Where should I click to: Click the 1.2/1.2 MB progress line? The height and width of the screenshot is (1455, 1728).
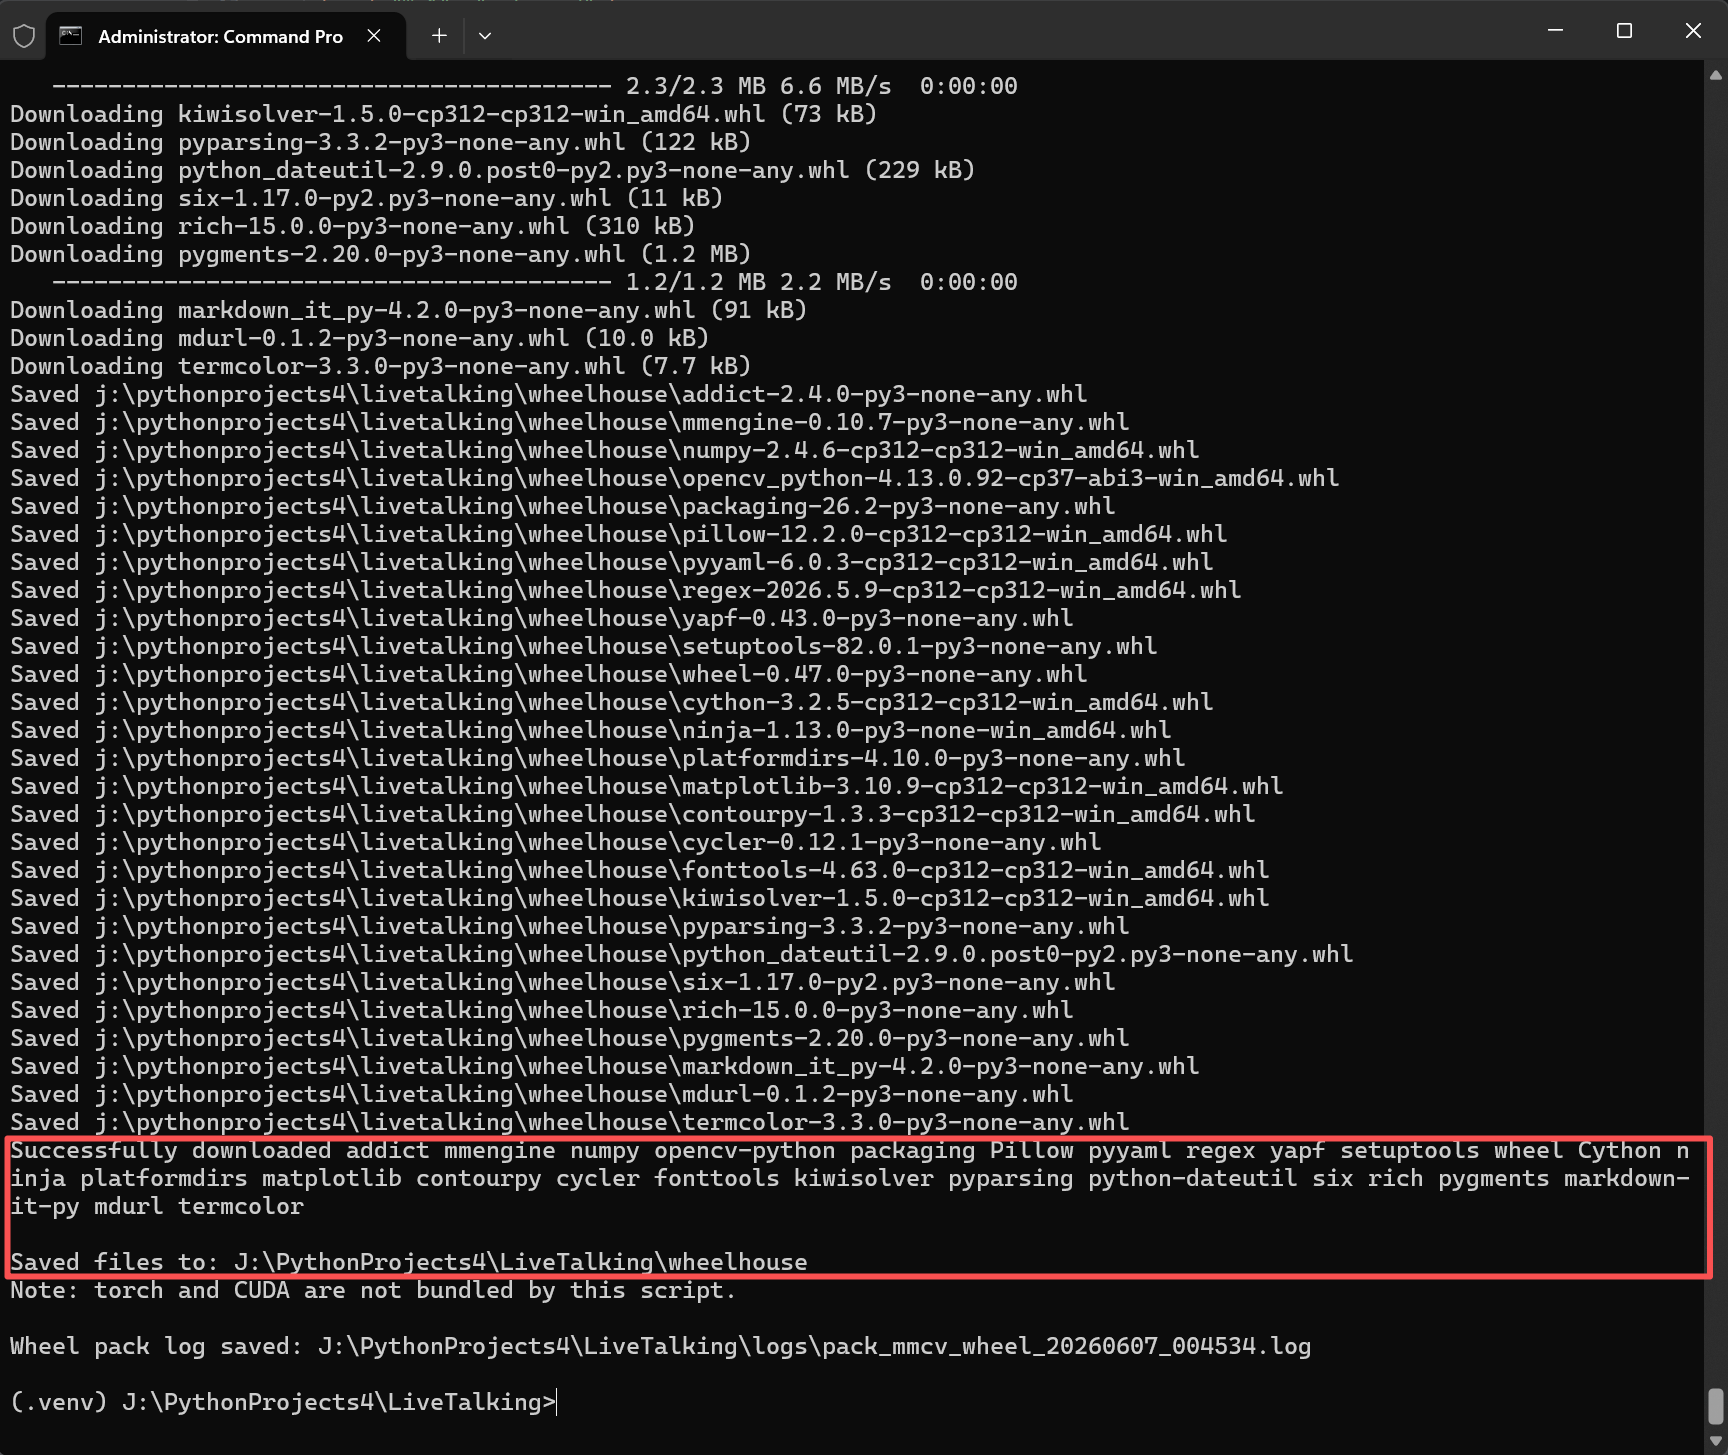534,282
